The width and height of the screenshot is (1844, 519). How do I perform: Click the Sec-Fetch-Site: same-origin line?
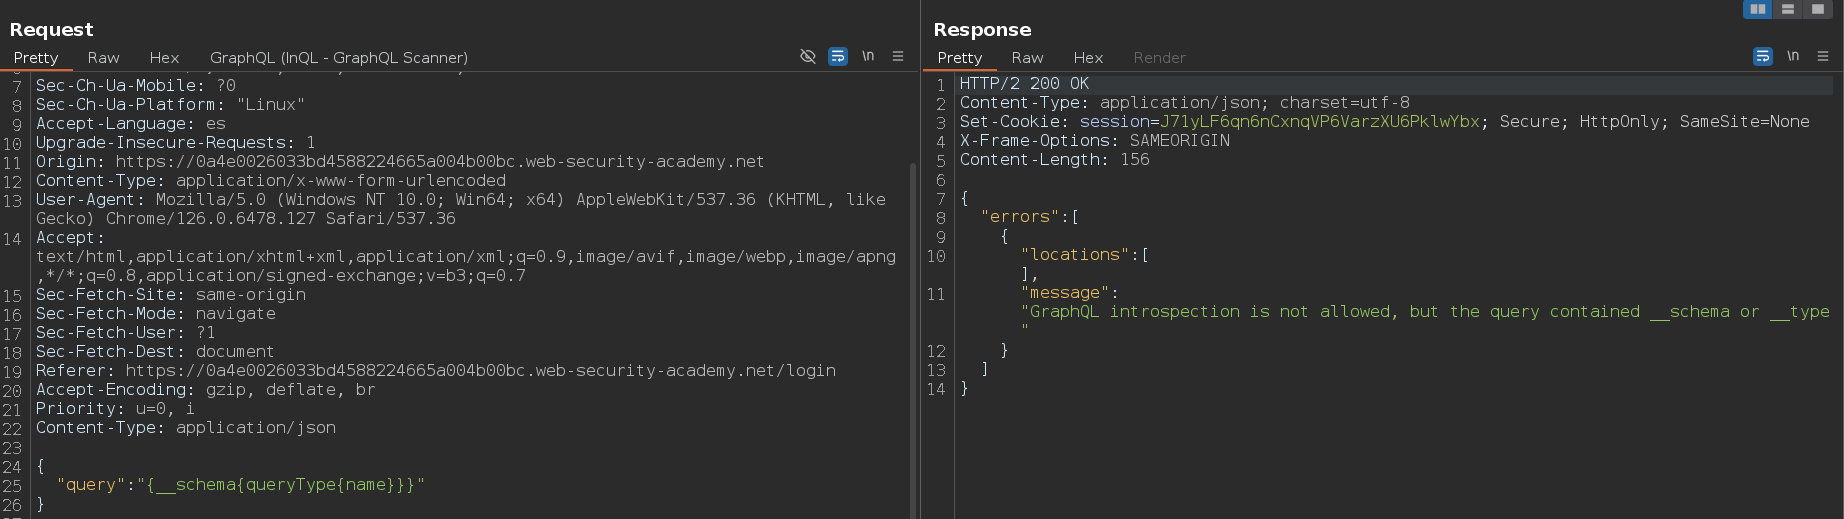point(171,295)
